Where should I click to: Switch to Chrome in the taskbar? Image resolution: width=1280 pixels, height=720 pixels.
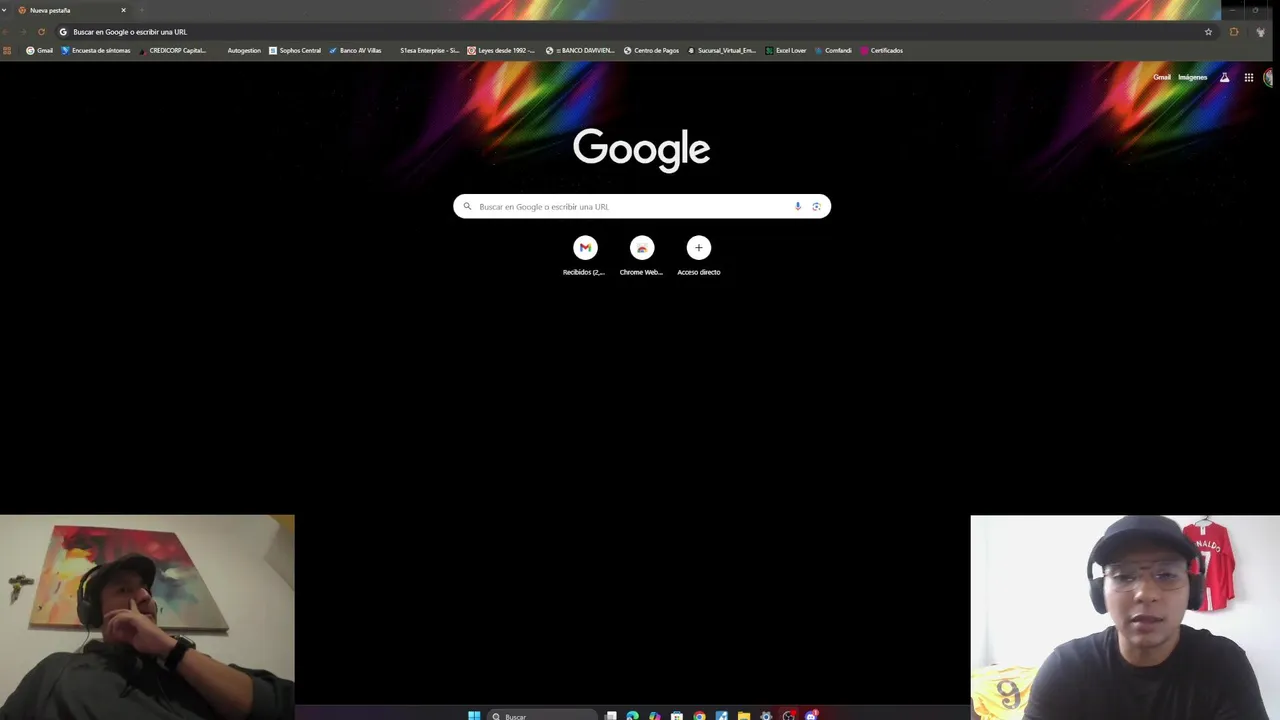699,716
